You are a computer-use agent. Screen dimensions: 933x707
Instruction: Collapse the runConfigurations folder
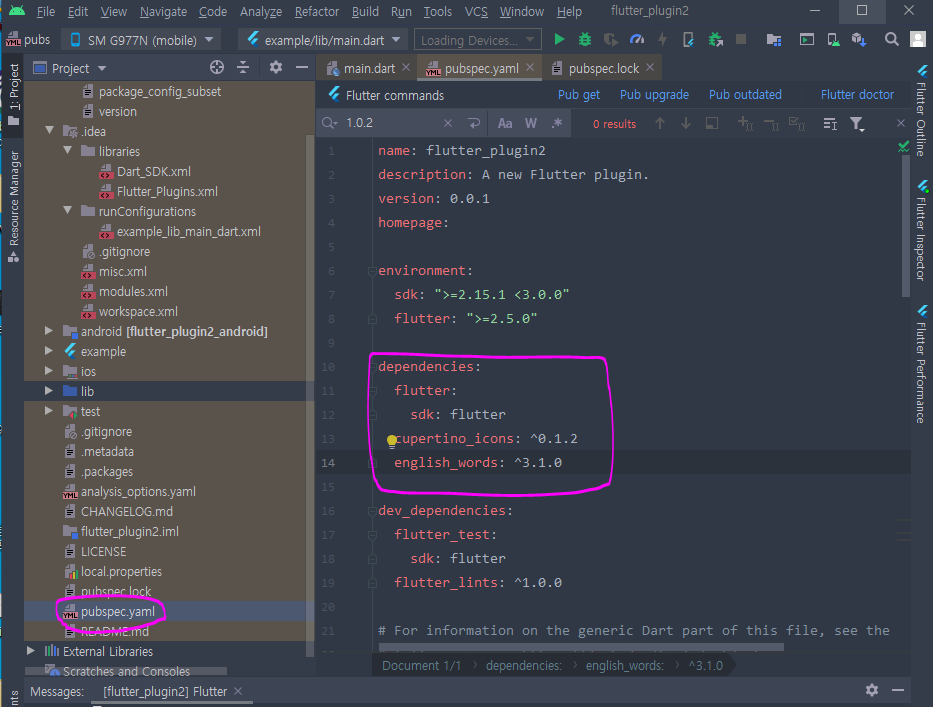tap(67, 211)
